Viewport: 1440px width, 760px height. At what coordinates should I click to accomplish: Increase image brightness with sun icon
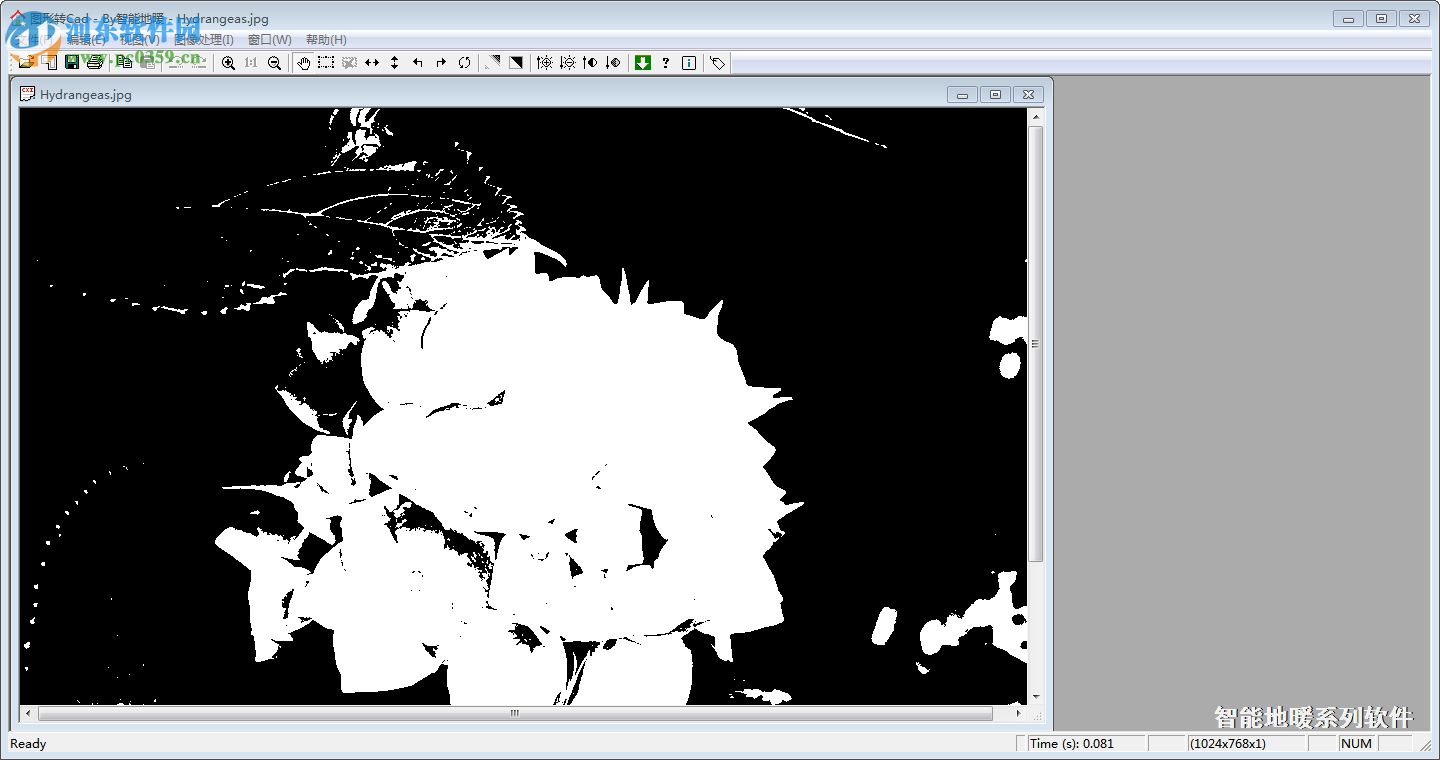click(x=545, y=63)
